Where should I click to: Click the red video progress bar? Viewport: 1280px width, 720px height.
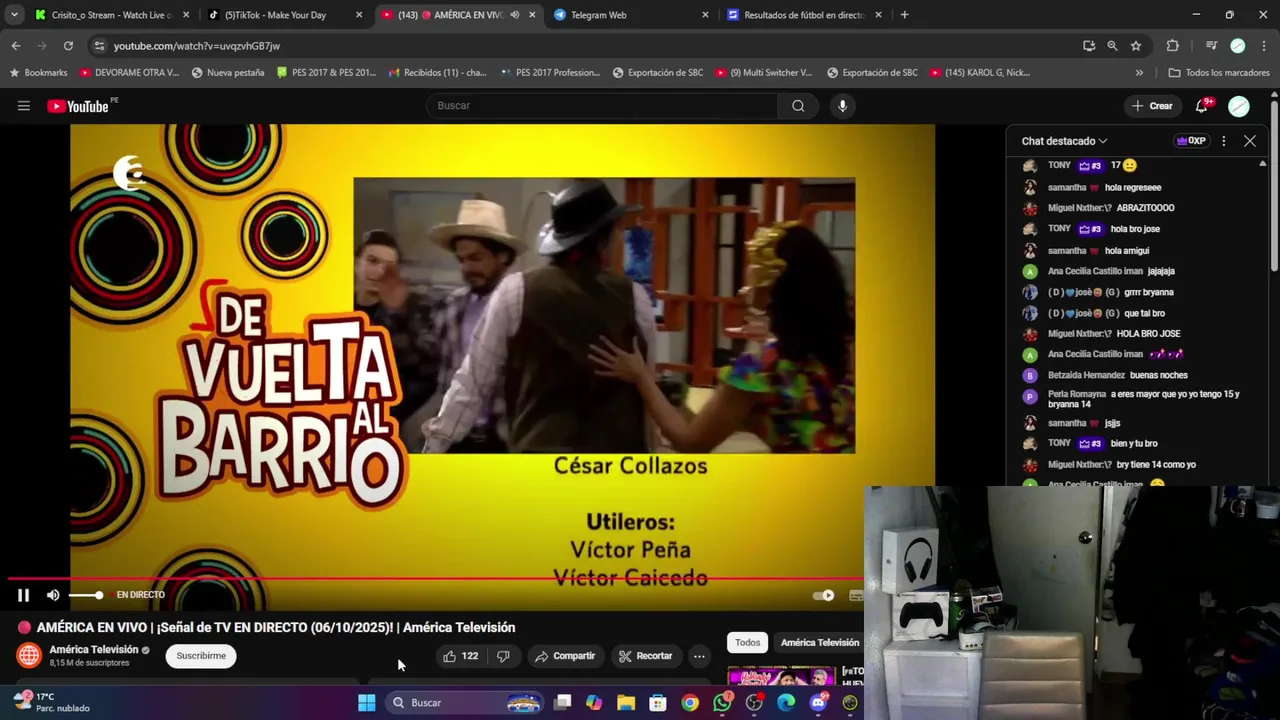pyautogui.click(x=435, y=579)
